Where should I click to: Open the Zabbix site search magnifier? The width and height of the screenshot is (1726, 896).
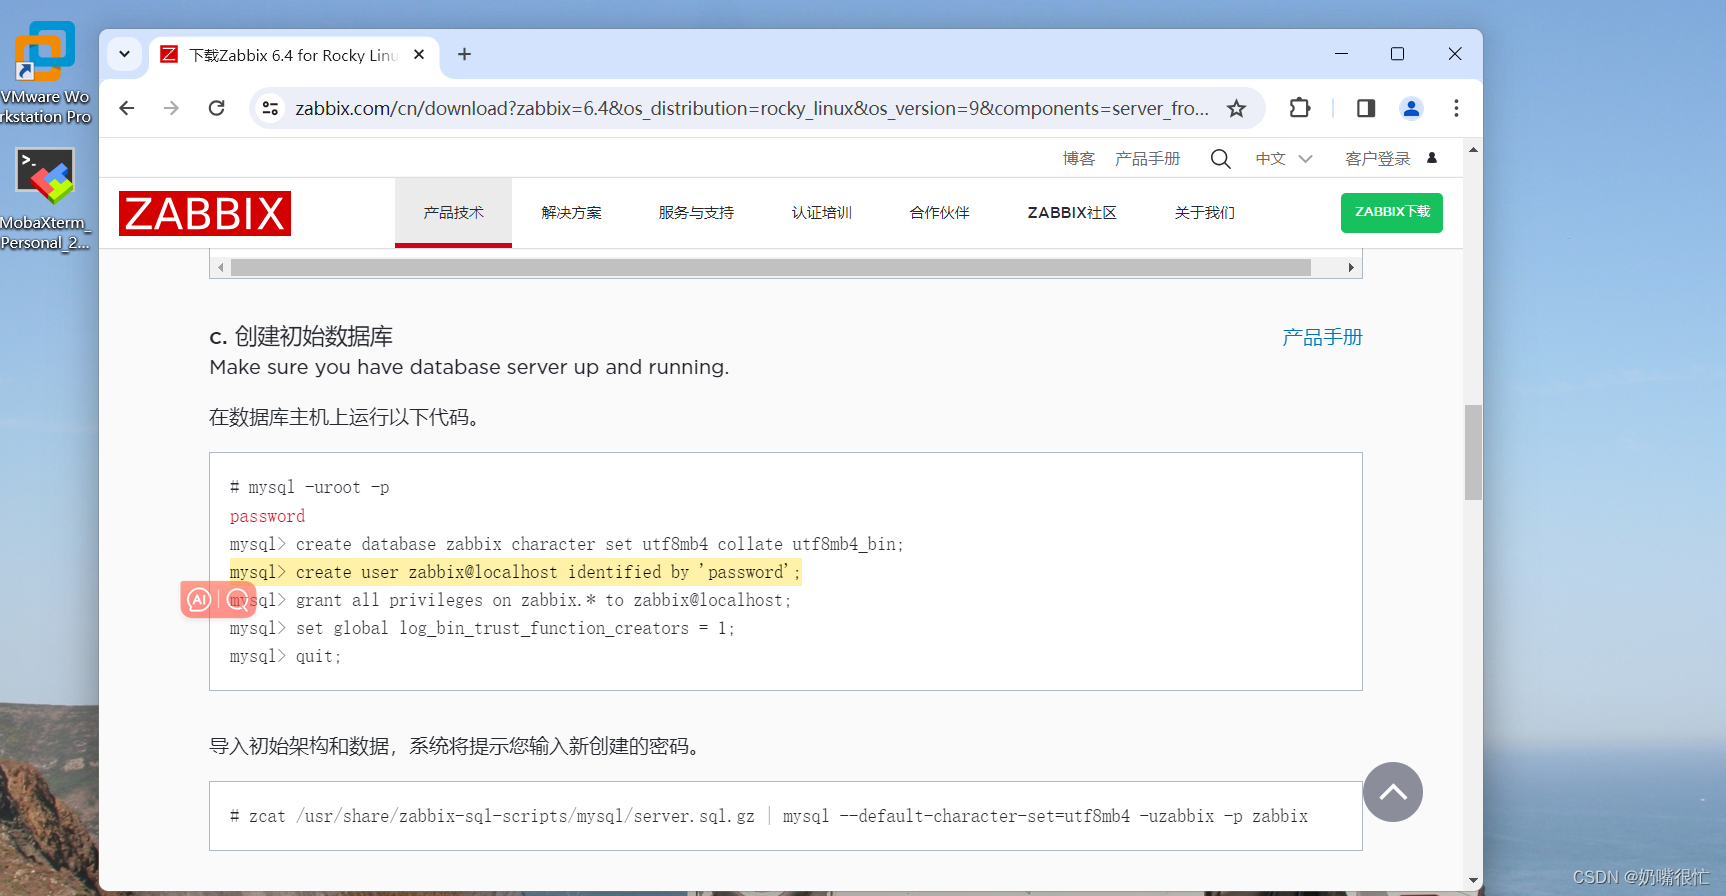[x=1220, y=159]
